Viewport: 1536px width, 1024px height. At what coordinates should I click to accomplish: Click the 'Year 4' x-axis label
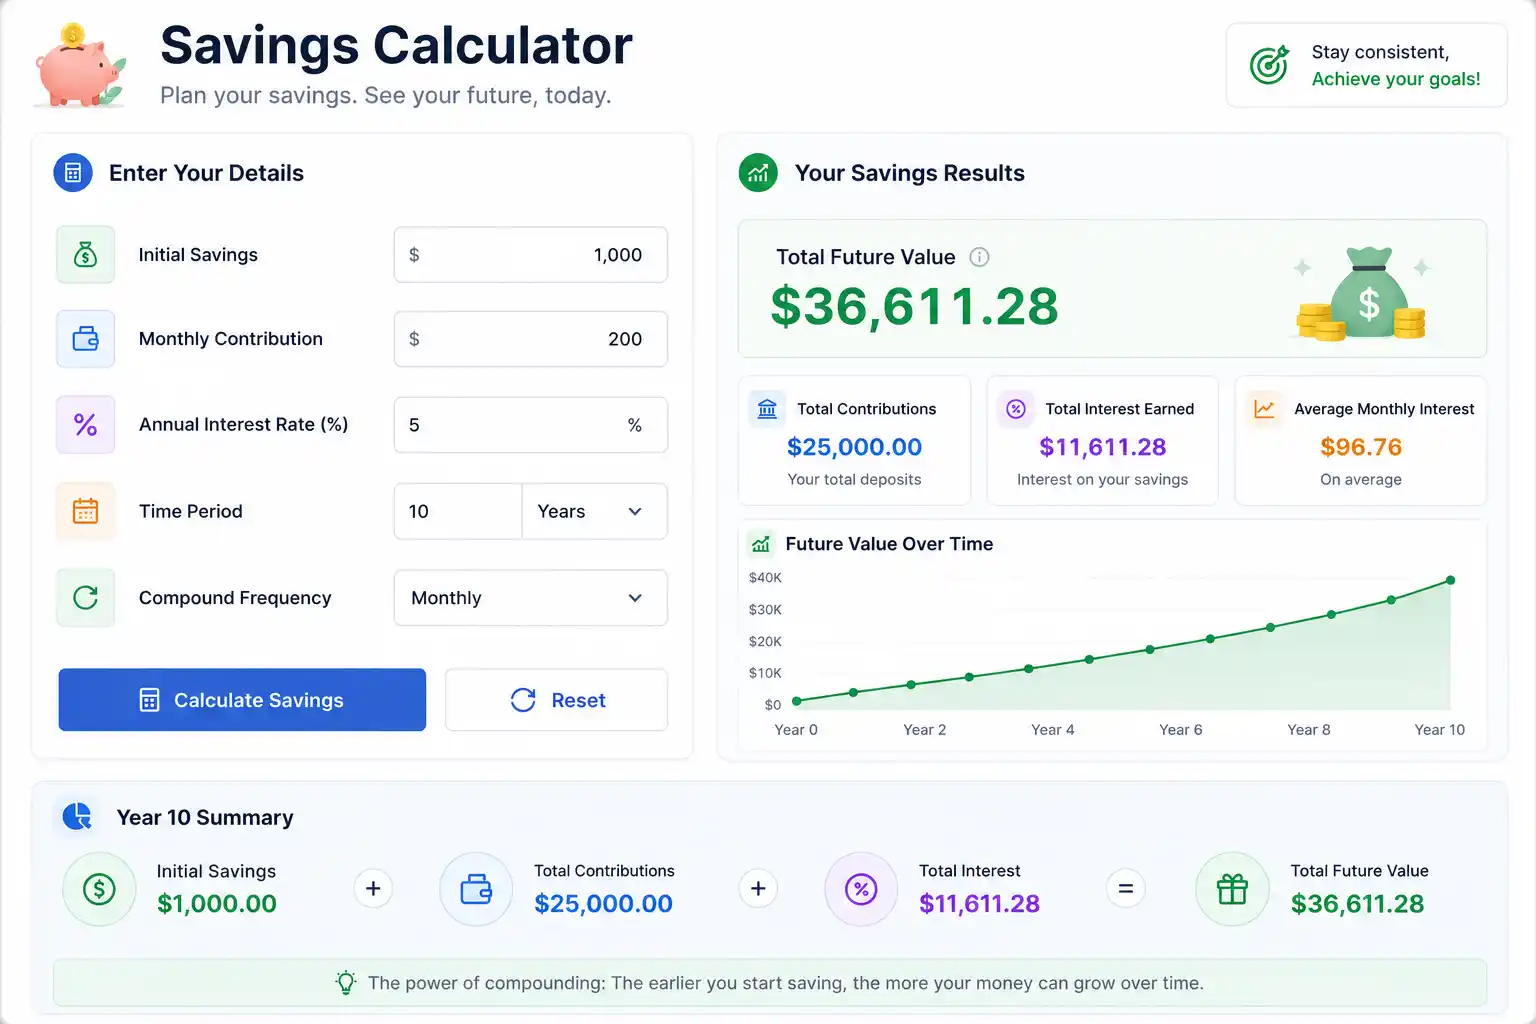point(1053,730)
